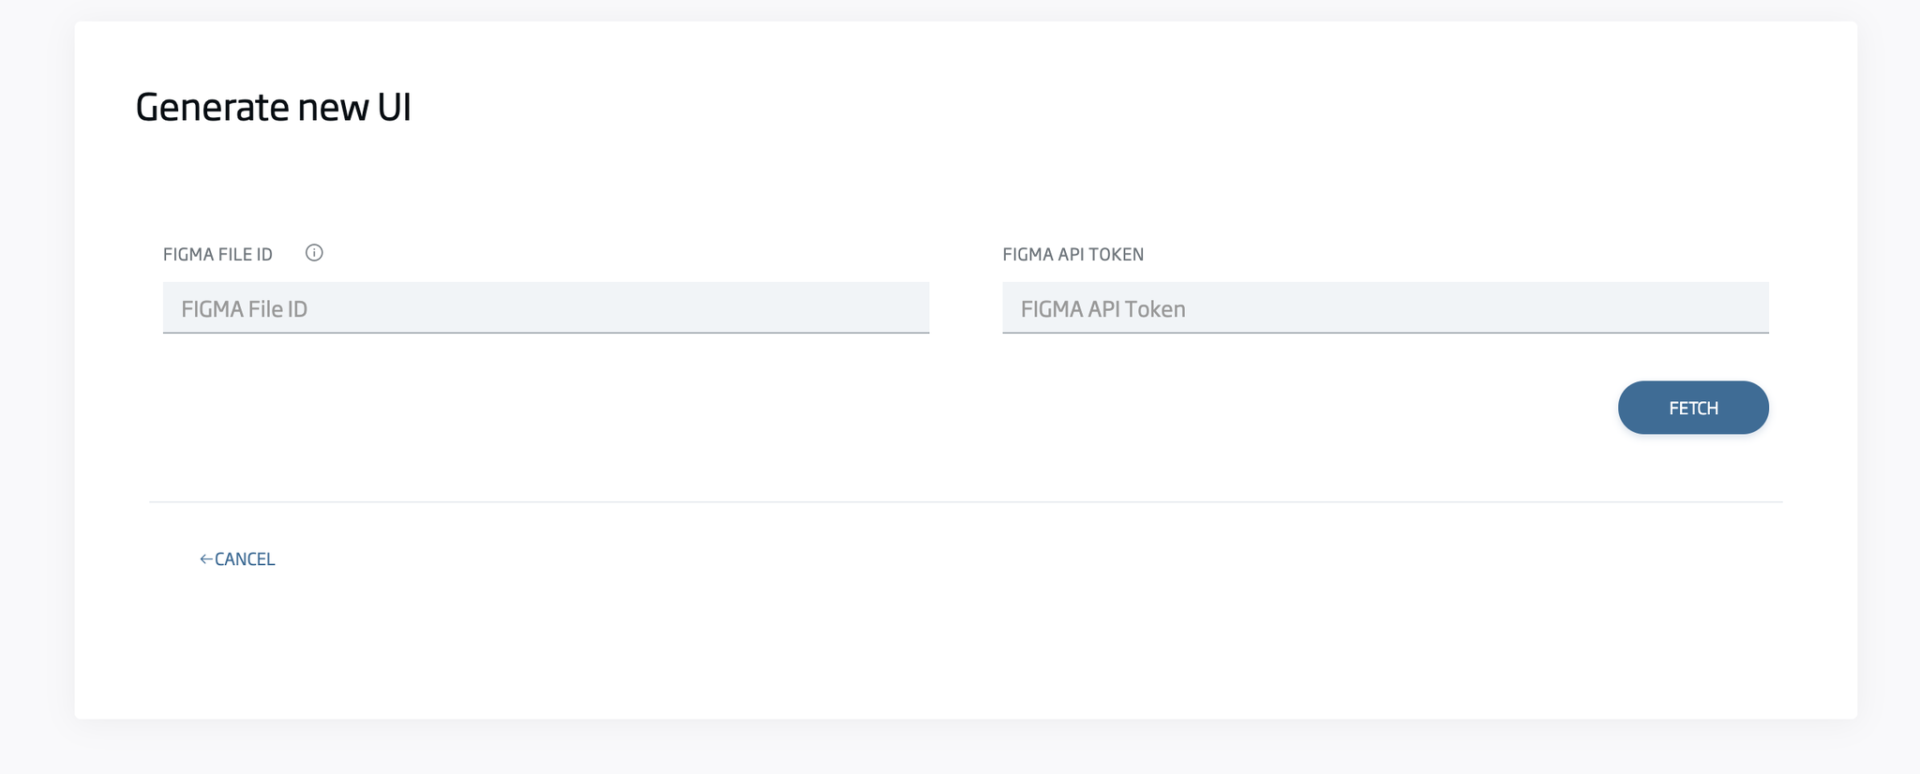Open the circled 'i' information icon
The height and width of the screenshot is (774, 1920).
[314, 253]
